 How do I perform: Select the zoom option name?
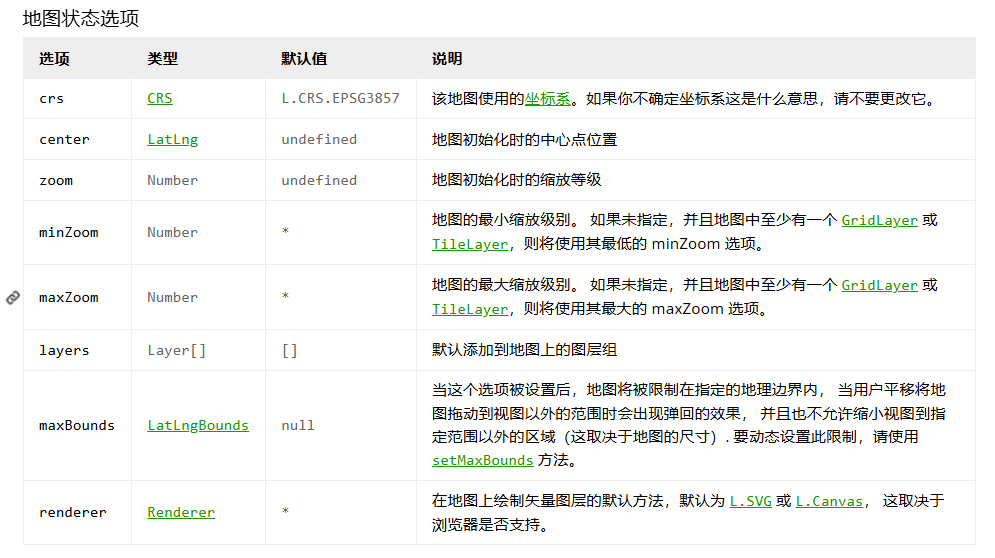(x=56, y=181)
